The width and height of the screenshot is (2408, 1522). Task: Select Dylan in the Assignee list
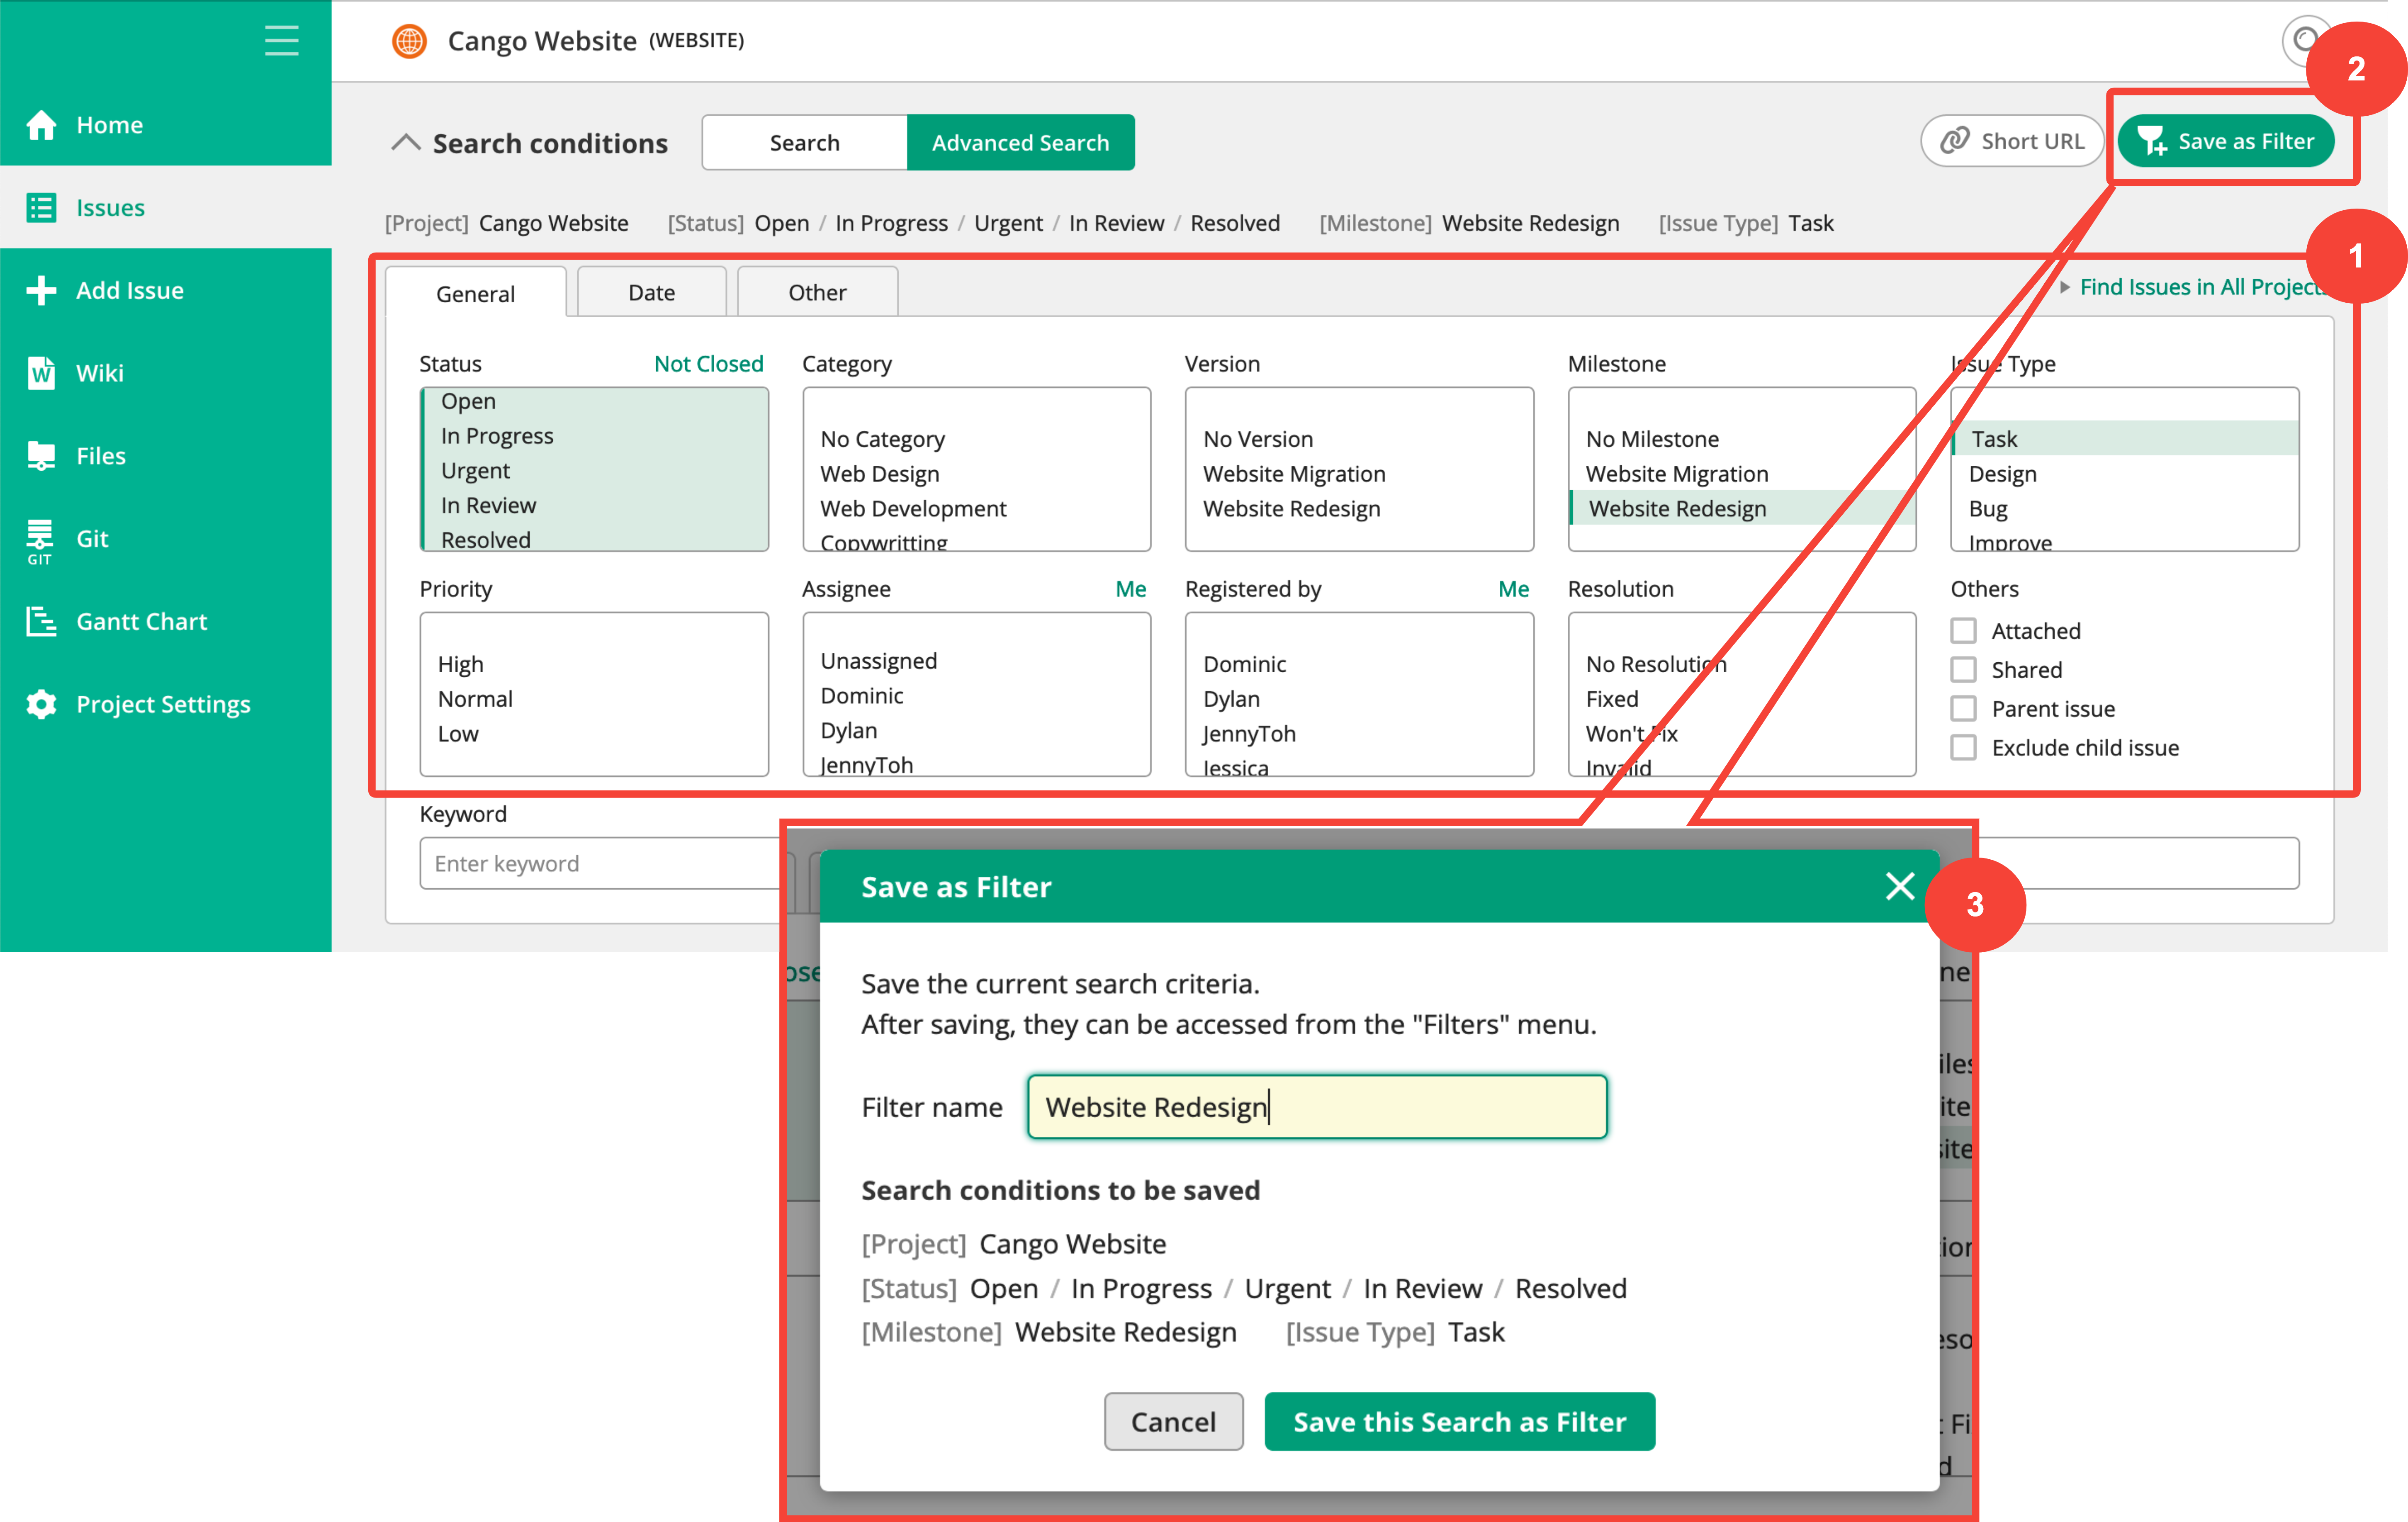pos(978,731)
